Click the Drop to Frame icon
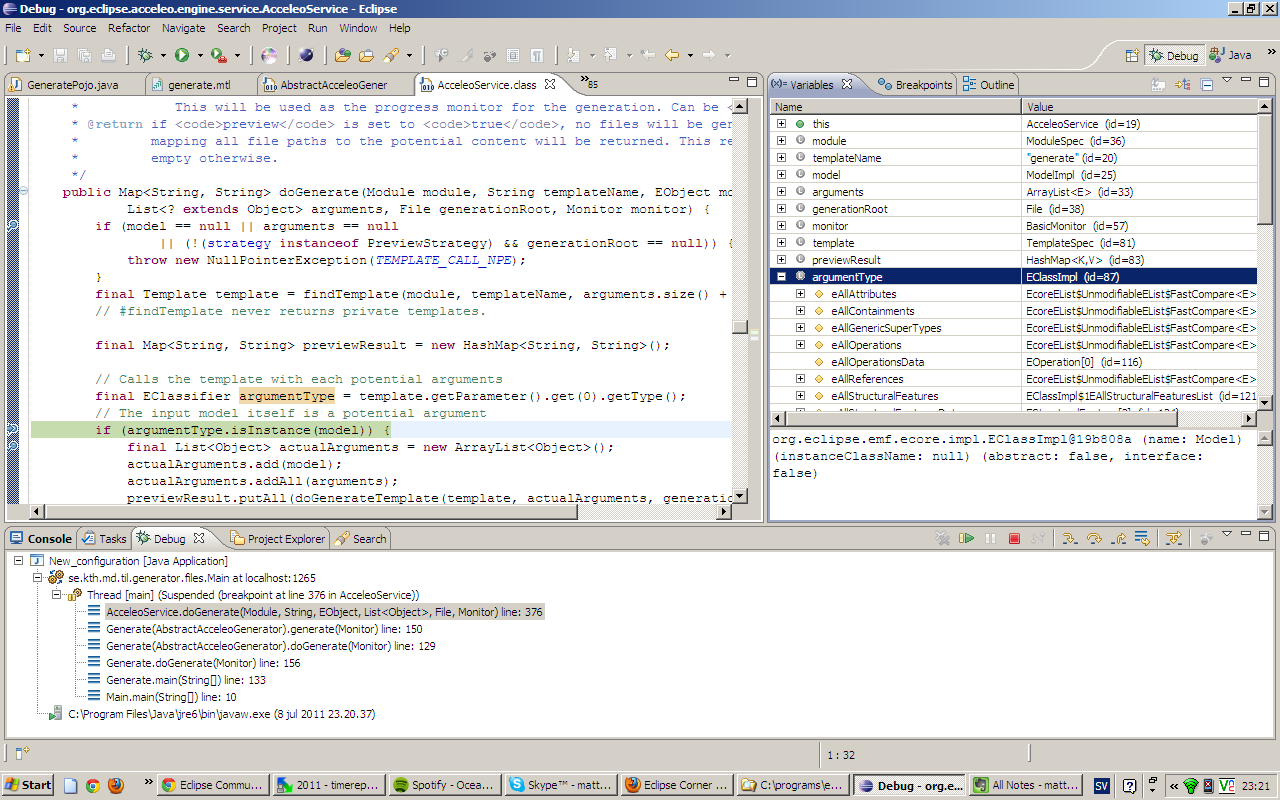 [x=1142, y=538]
